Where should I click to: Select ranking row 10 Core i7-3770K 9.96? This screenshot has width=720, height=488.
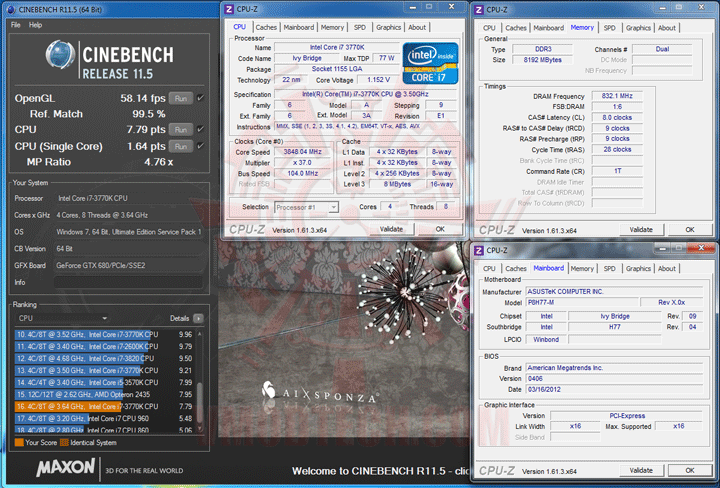pos(104,334)
